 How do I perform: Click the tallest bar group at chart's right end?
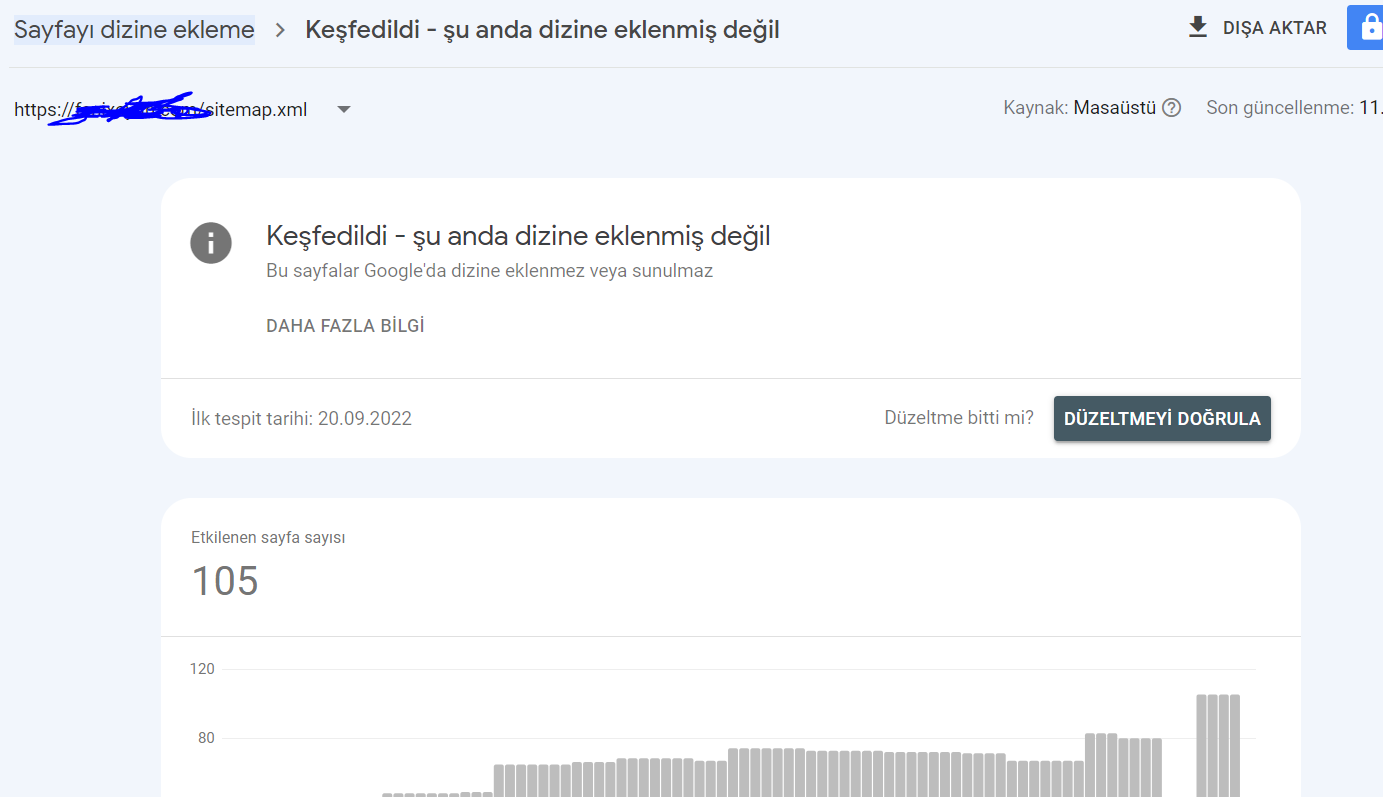tap(1218, 745)
